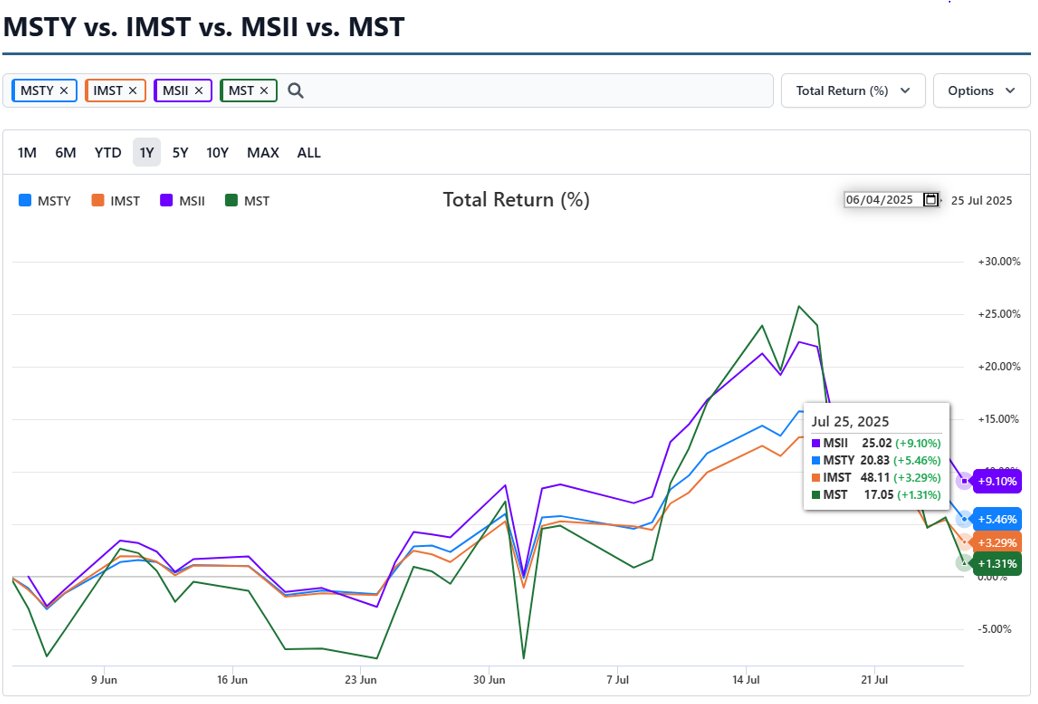Choose the 1Y time range
The image size is (1038, 704).
[x=146, y=153]
